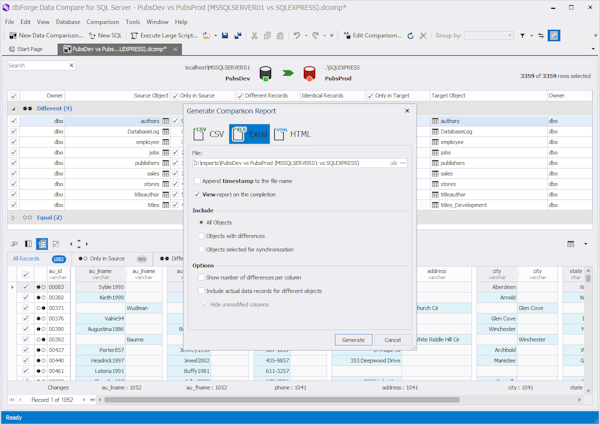Click the Save icon in toolbar
The width and height of the screenshot is (600, 425).
click(x=225, y=36)
